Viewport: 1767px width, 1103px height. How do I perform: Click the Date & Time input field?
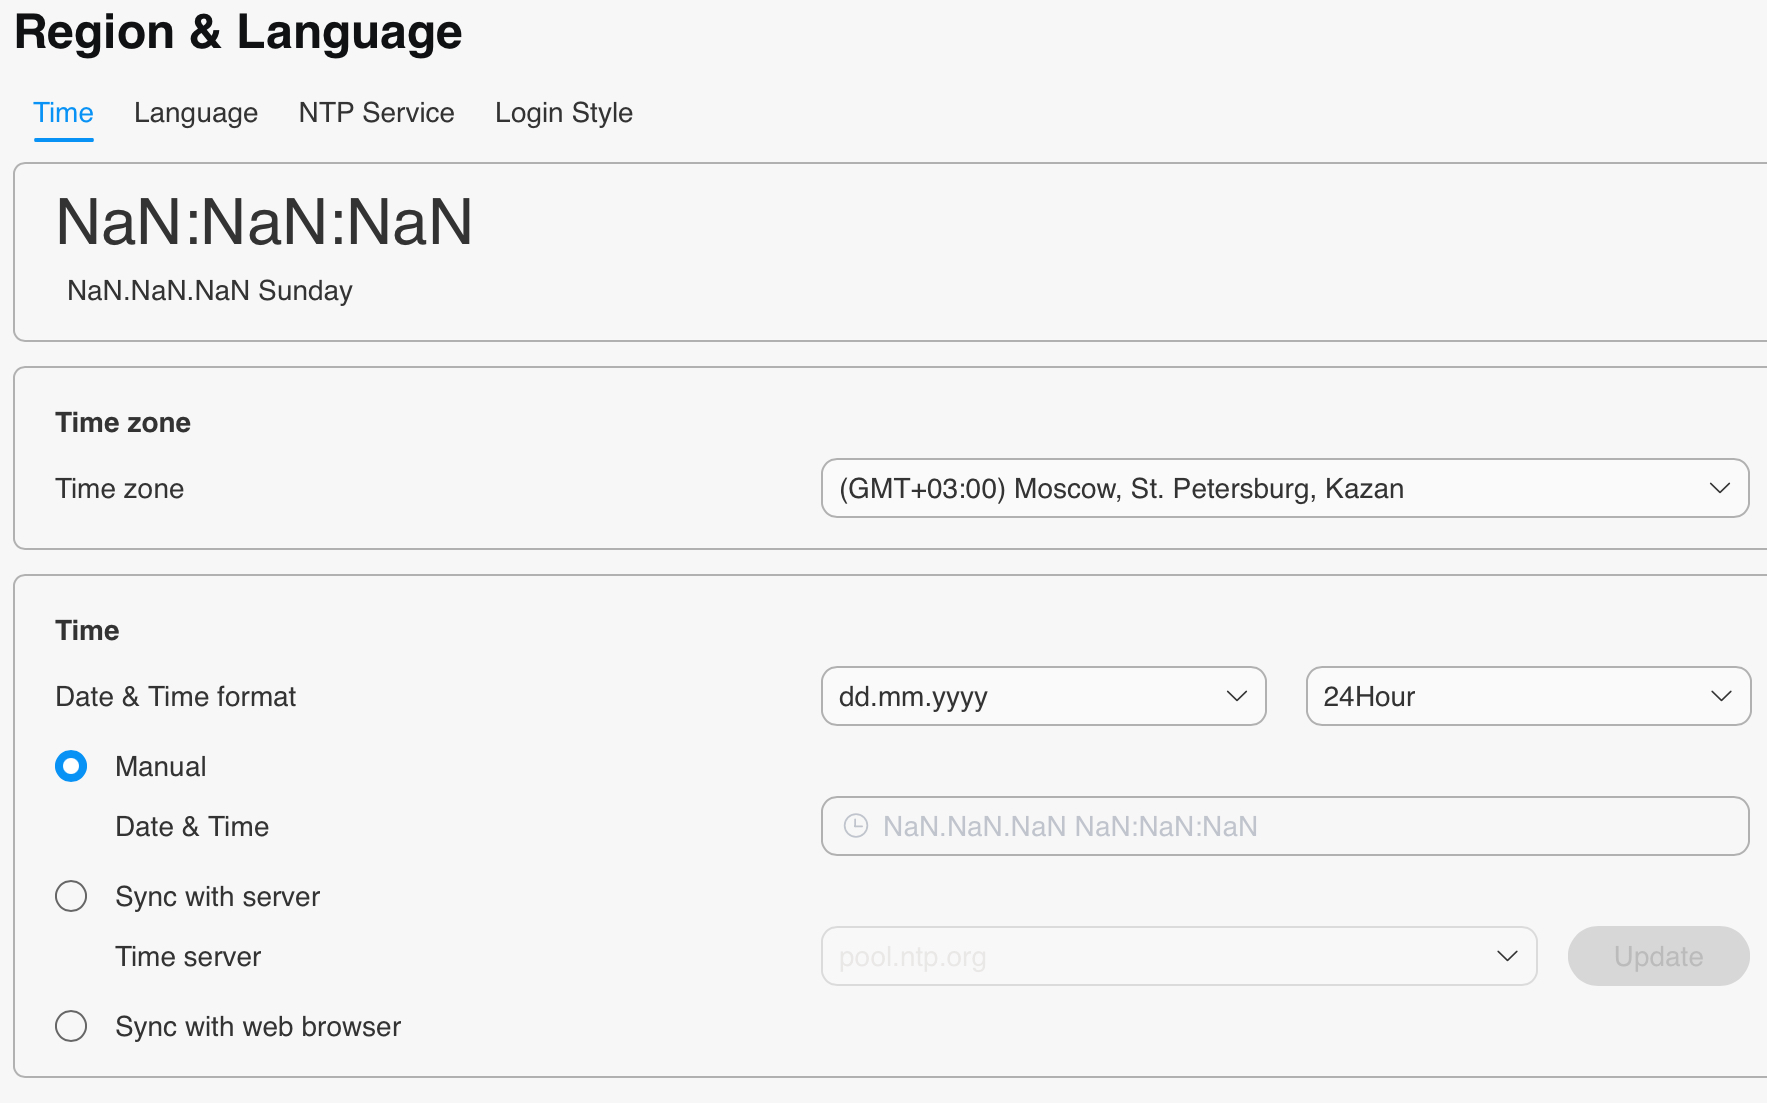click(x=1285, y=827)
